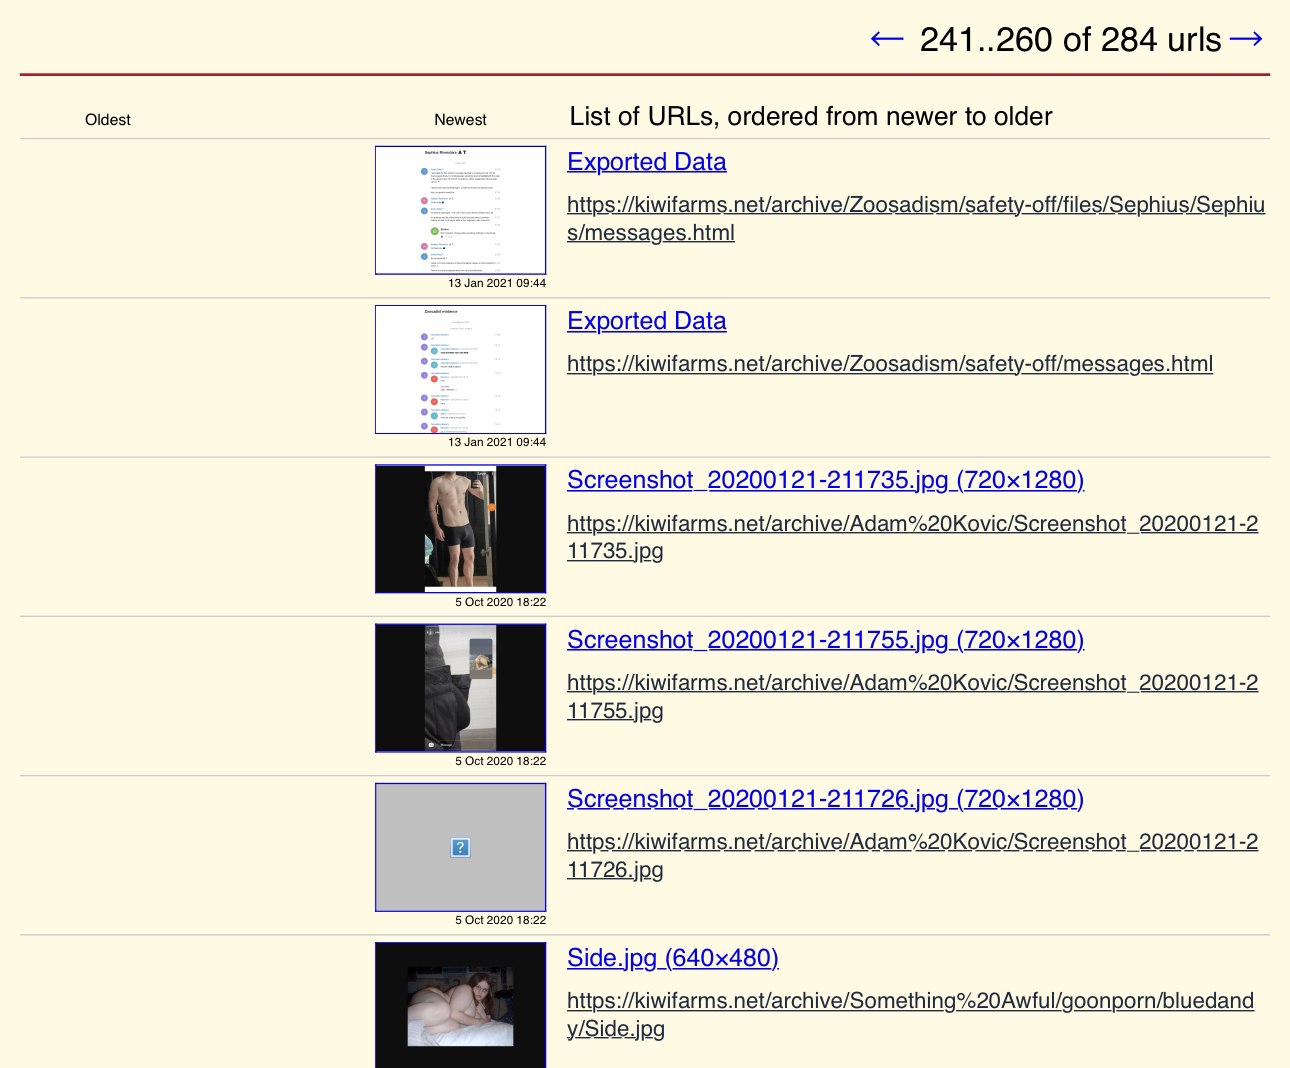Open thumbnail for the Sephius messages.html entry

(460, 210)
